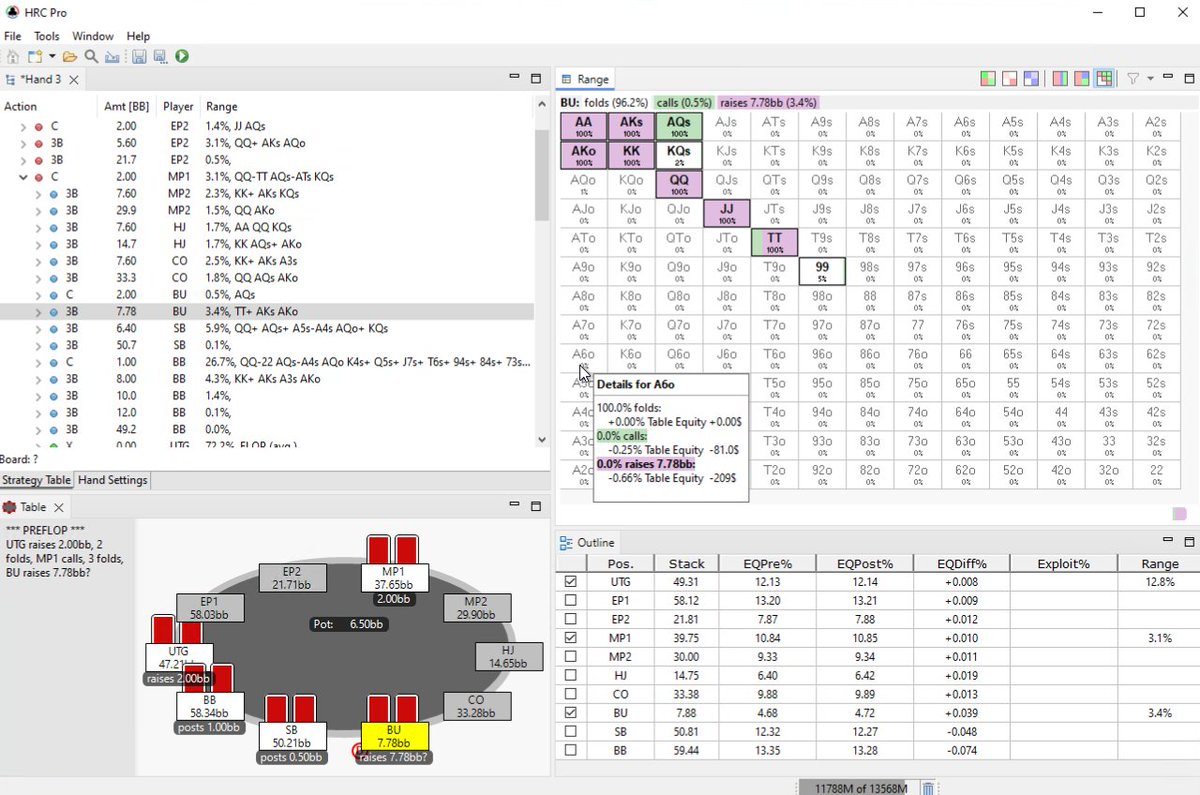Check the EP2 checkbox in Outline

click(x=571, y=619)
